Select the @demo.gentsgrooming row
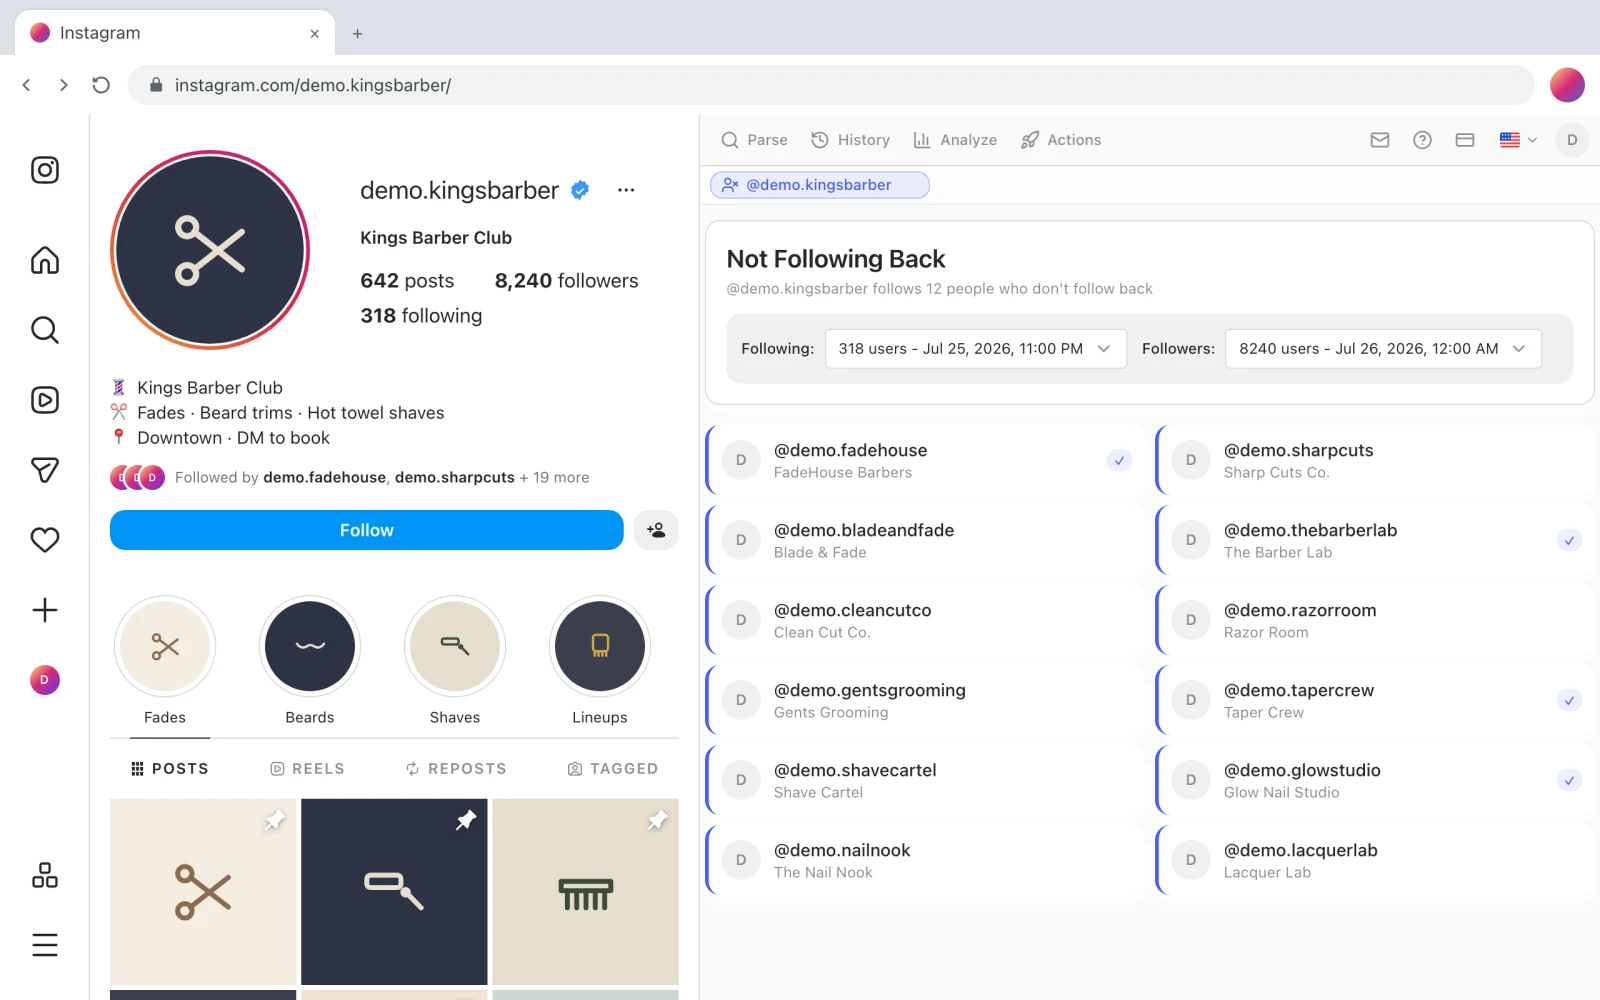Viewport: 1600px width, 1000px height. point(924,701)
